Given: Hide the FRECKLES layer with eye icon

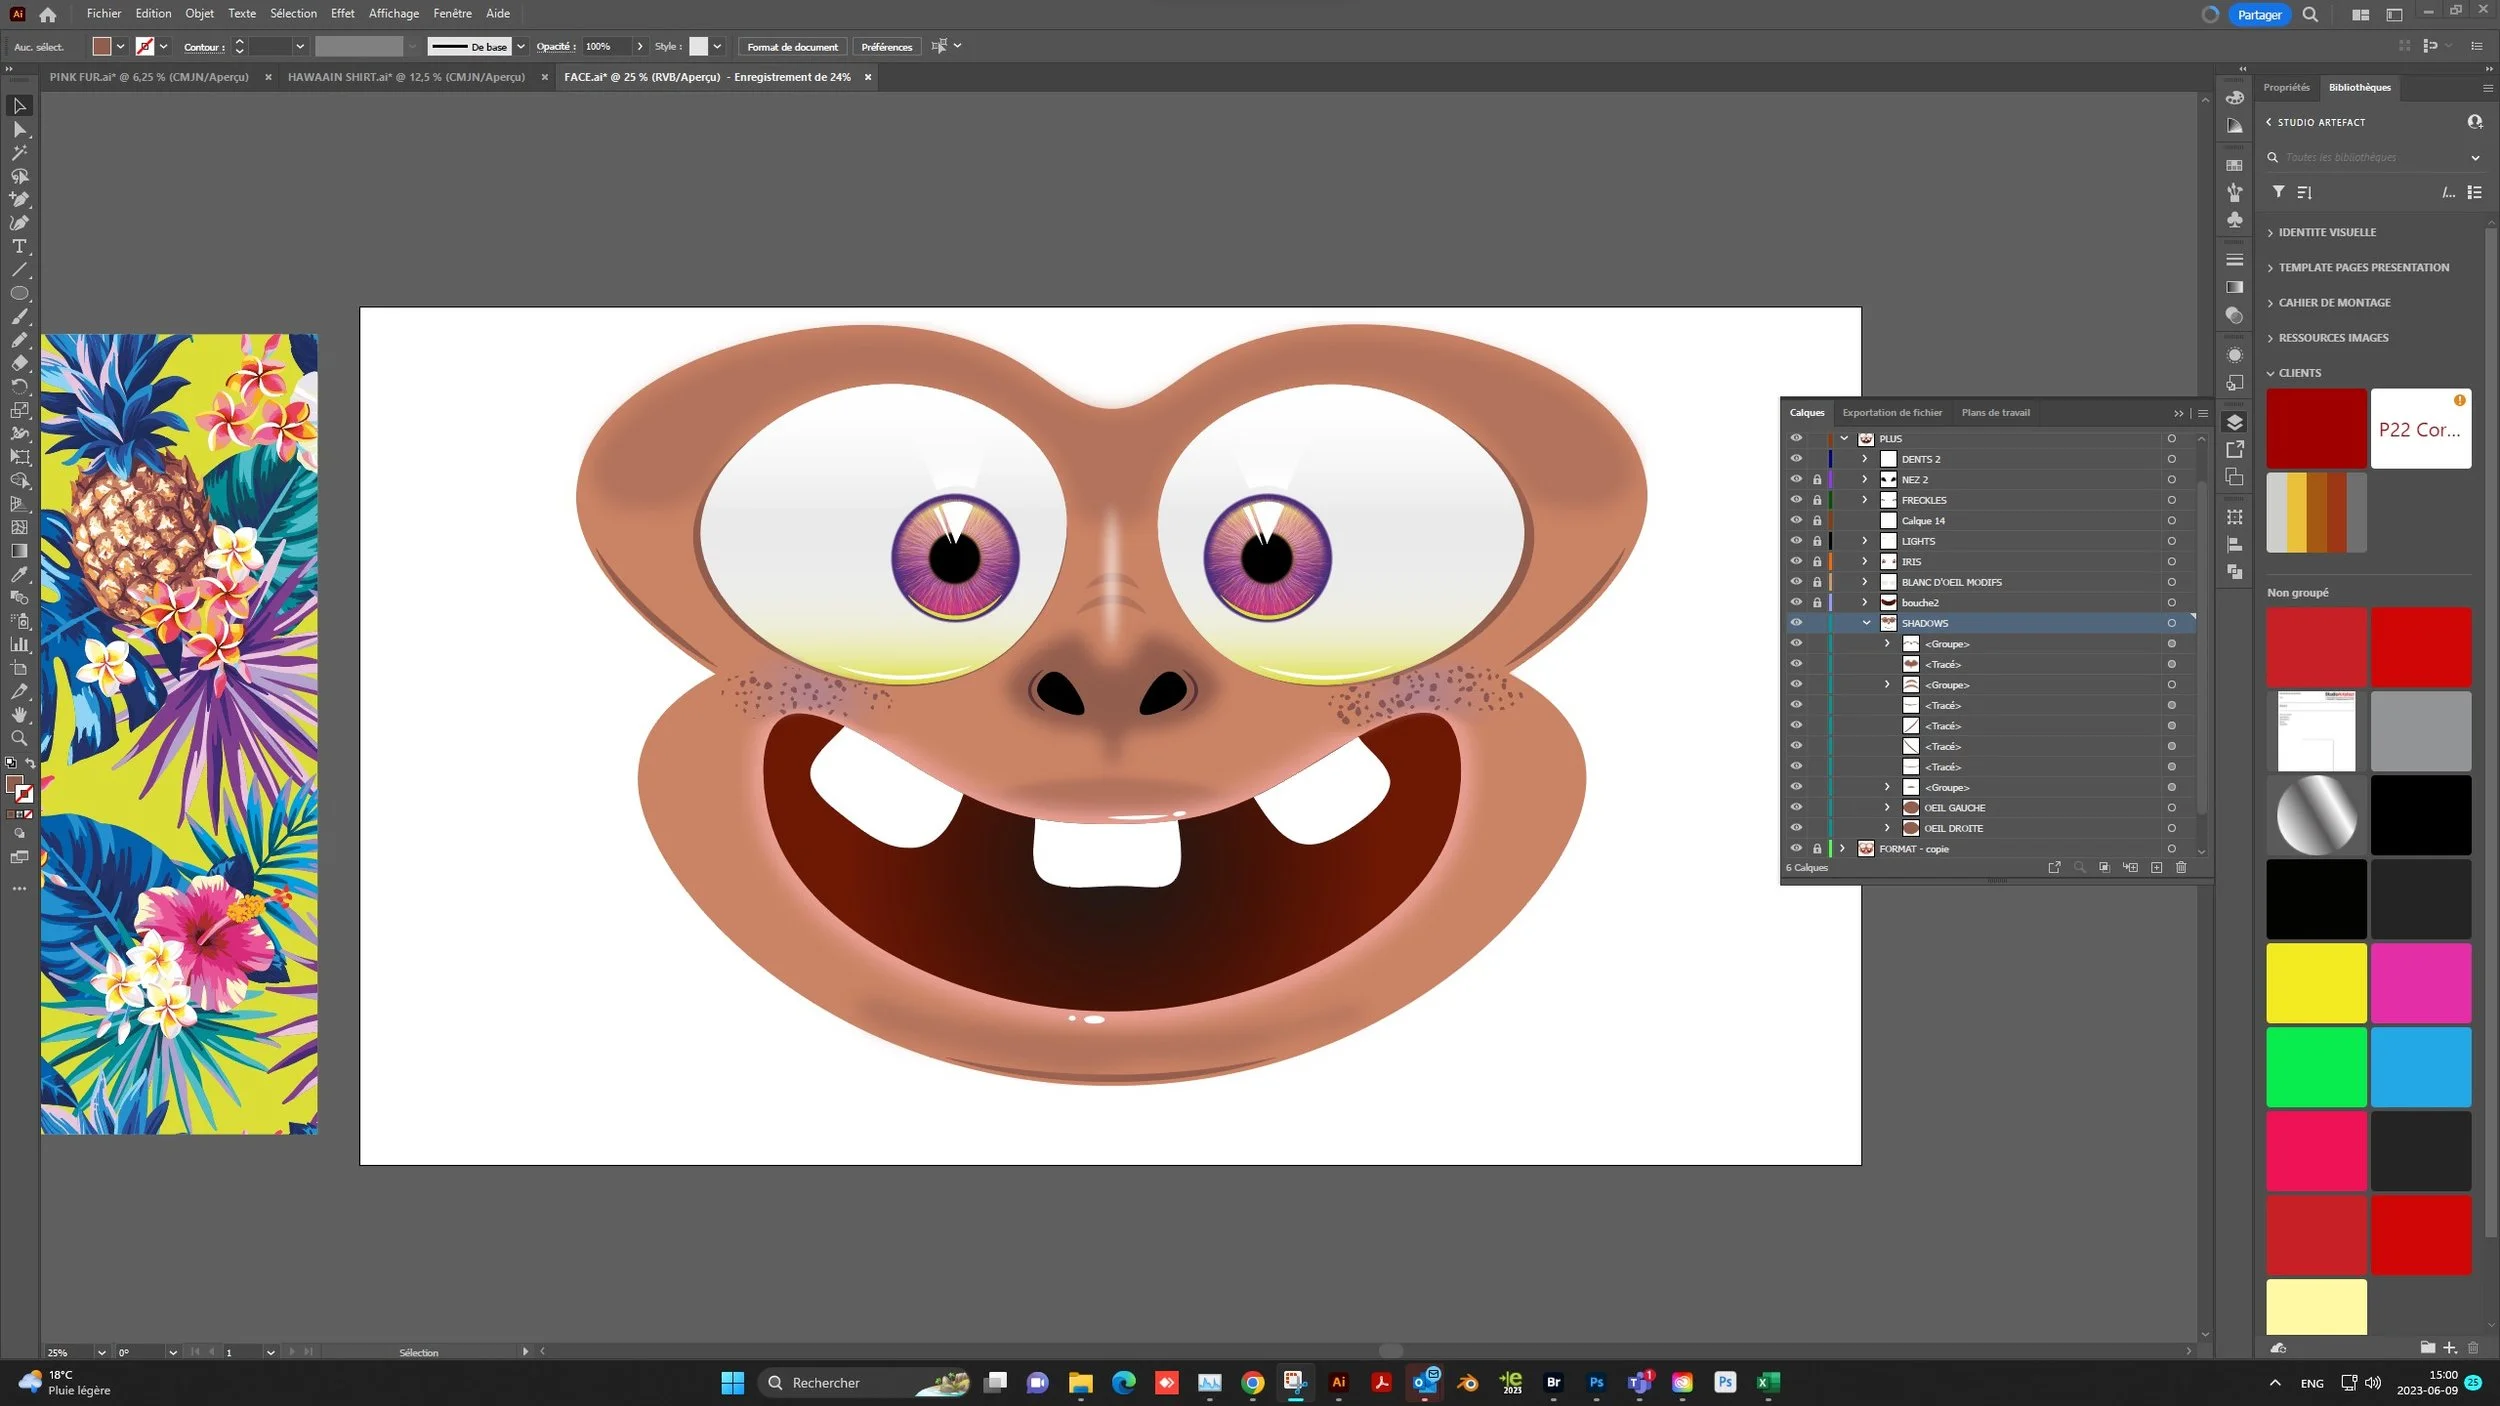Looking at the screenshot, I should point(1796,500).
